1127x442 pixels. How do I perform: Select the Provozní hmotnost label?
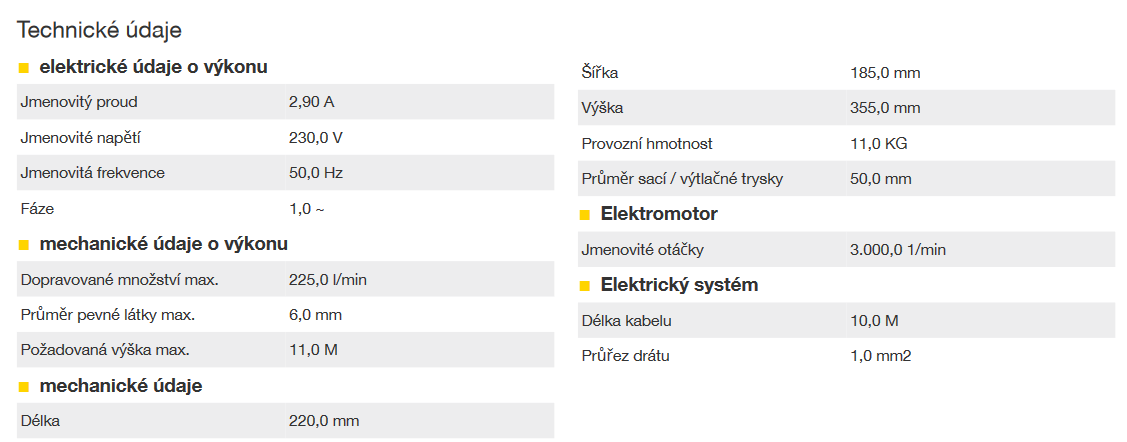pyautogui.click(x=647, y=144)
